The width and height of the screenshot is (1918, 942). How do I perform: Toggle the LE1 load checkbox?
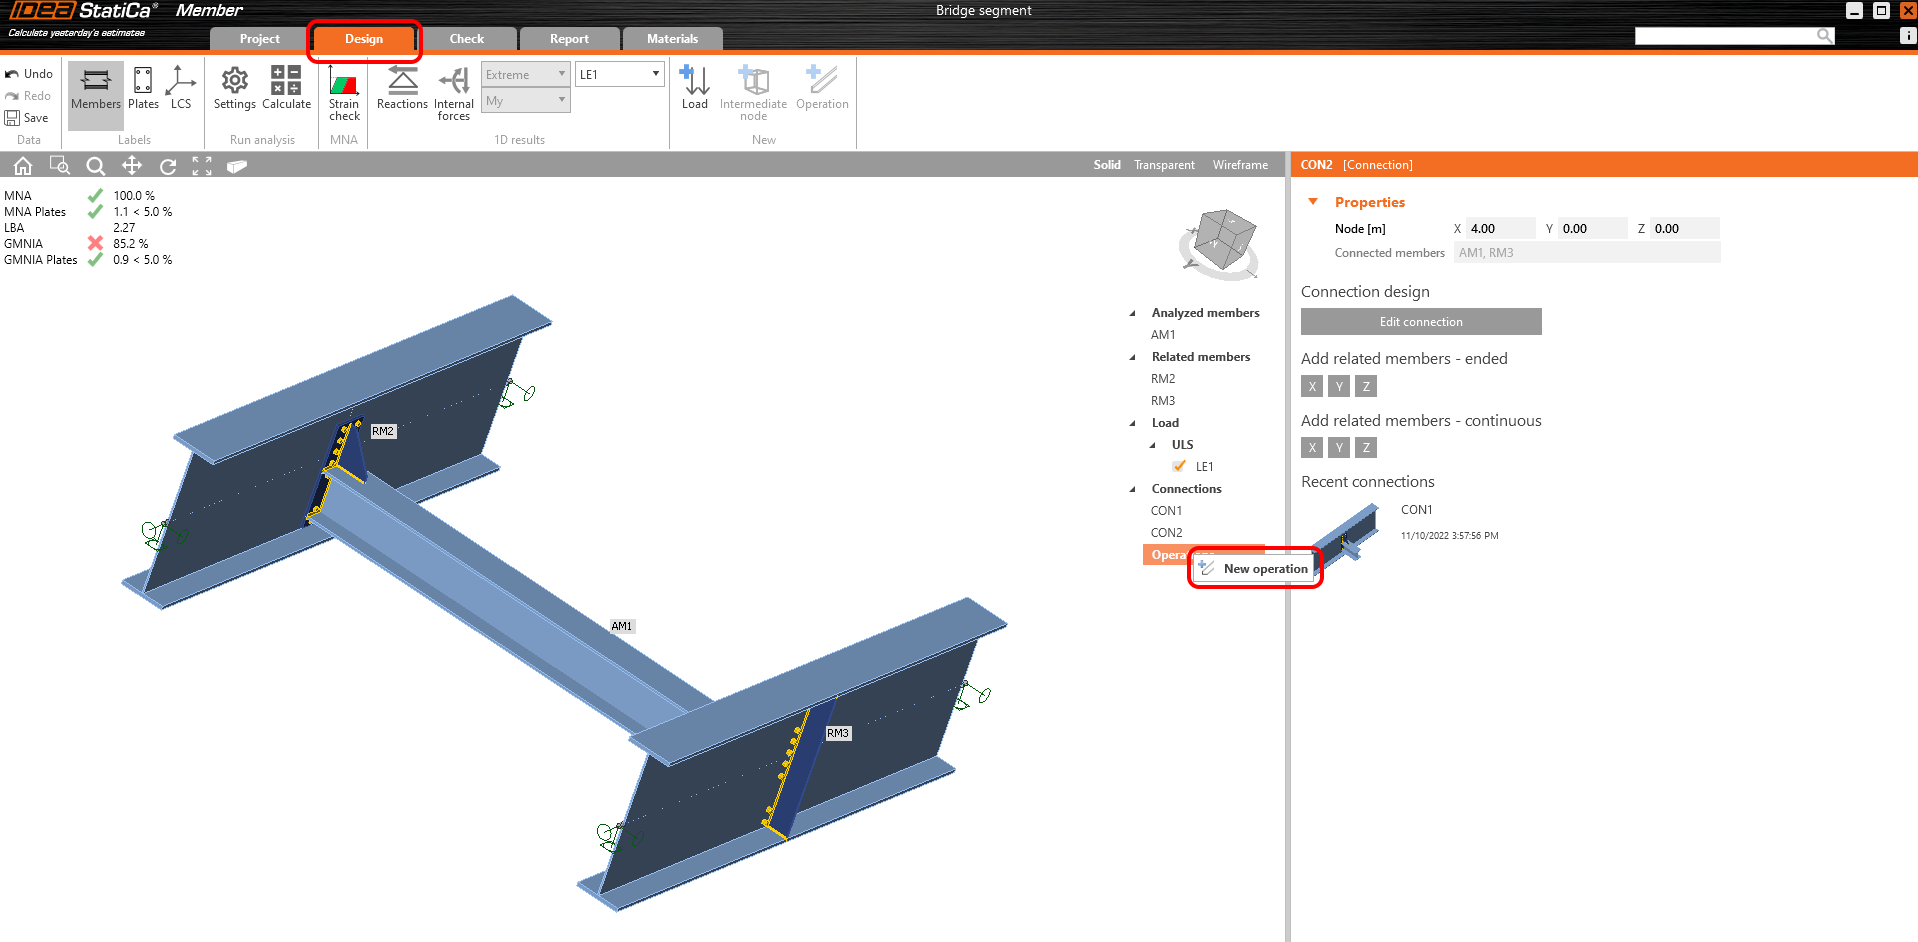click(x=1180, y=466)
